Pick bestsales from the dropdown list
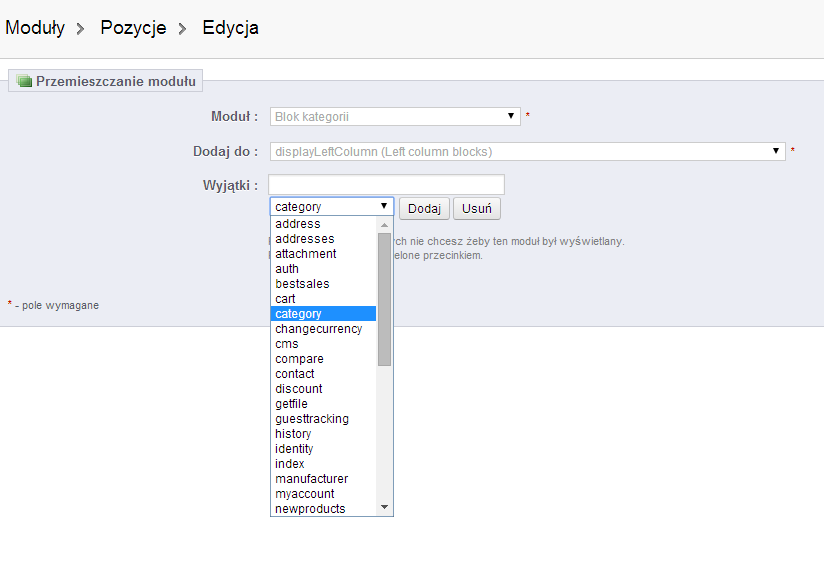 coord(324,284)
